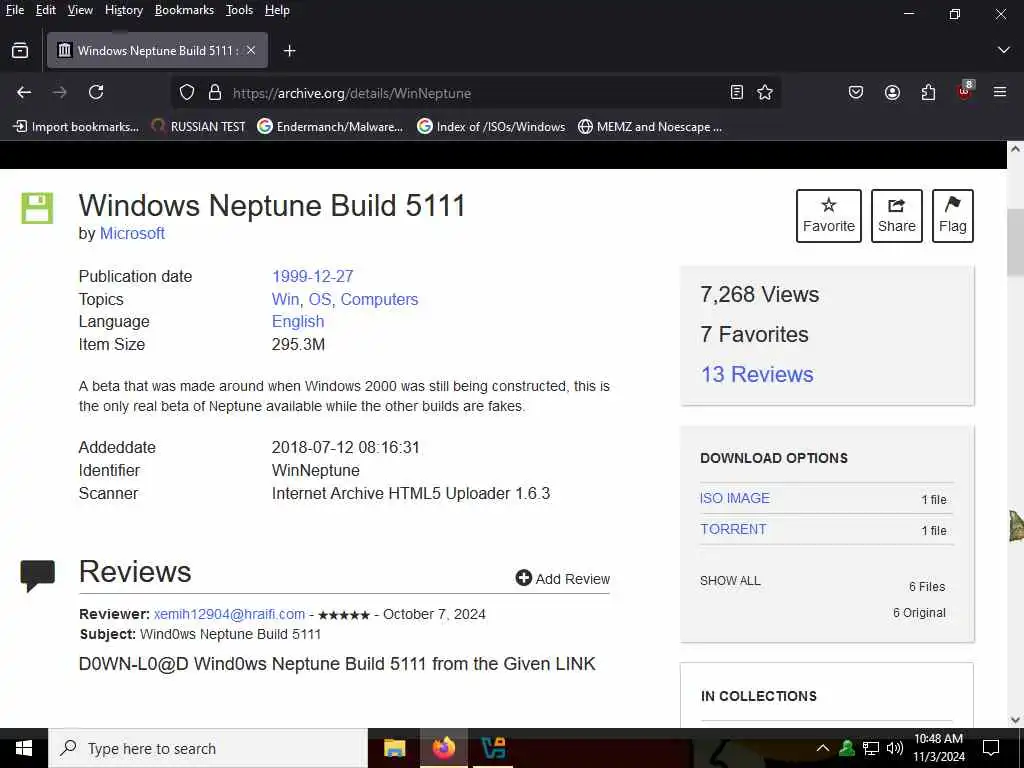
Task: Open the extensions puzzle icon
Action: coord(929,93)
